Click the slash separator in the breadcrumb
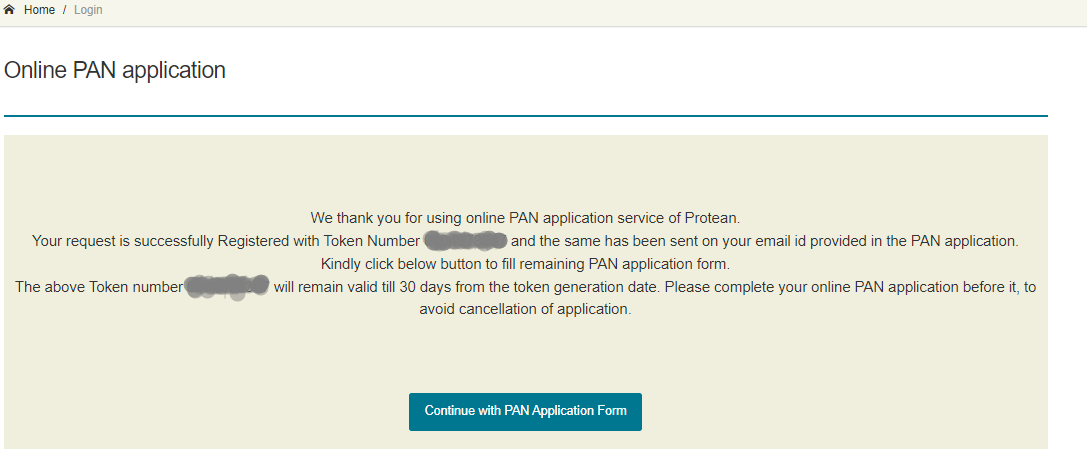1087x472 pixels. (65, 10)
